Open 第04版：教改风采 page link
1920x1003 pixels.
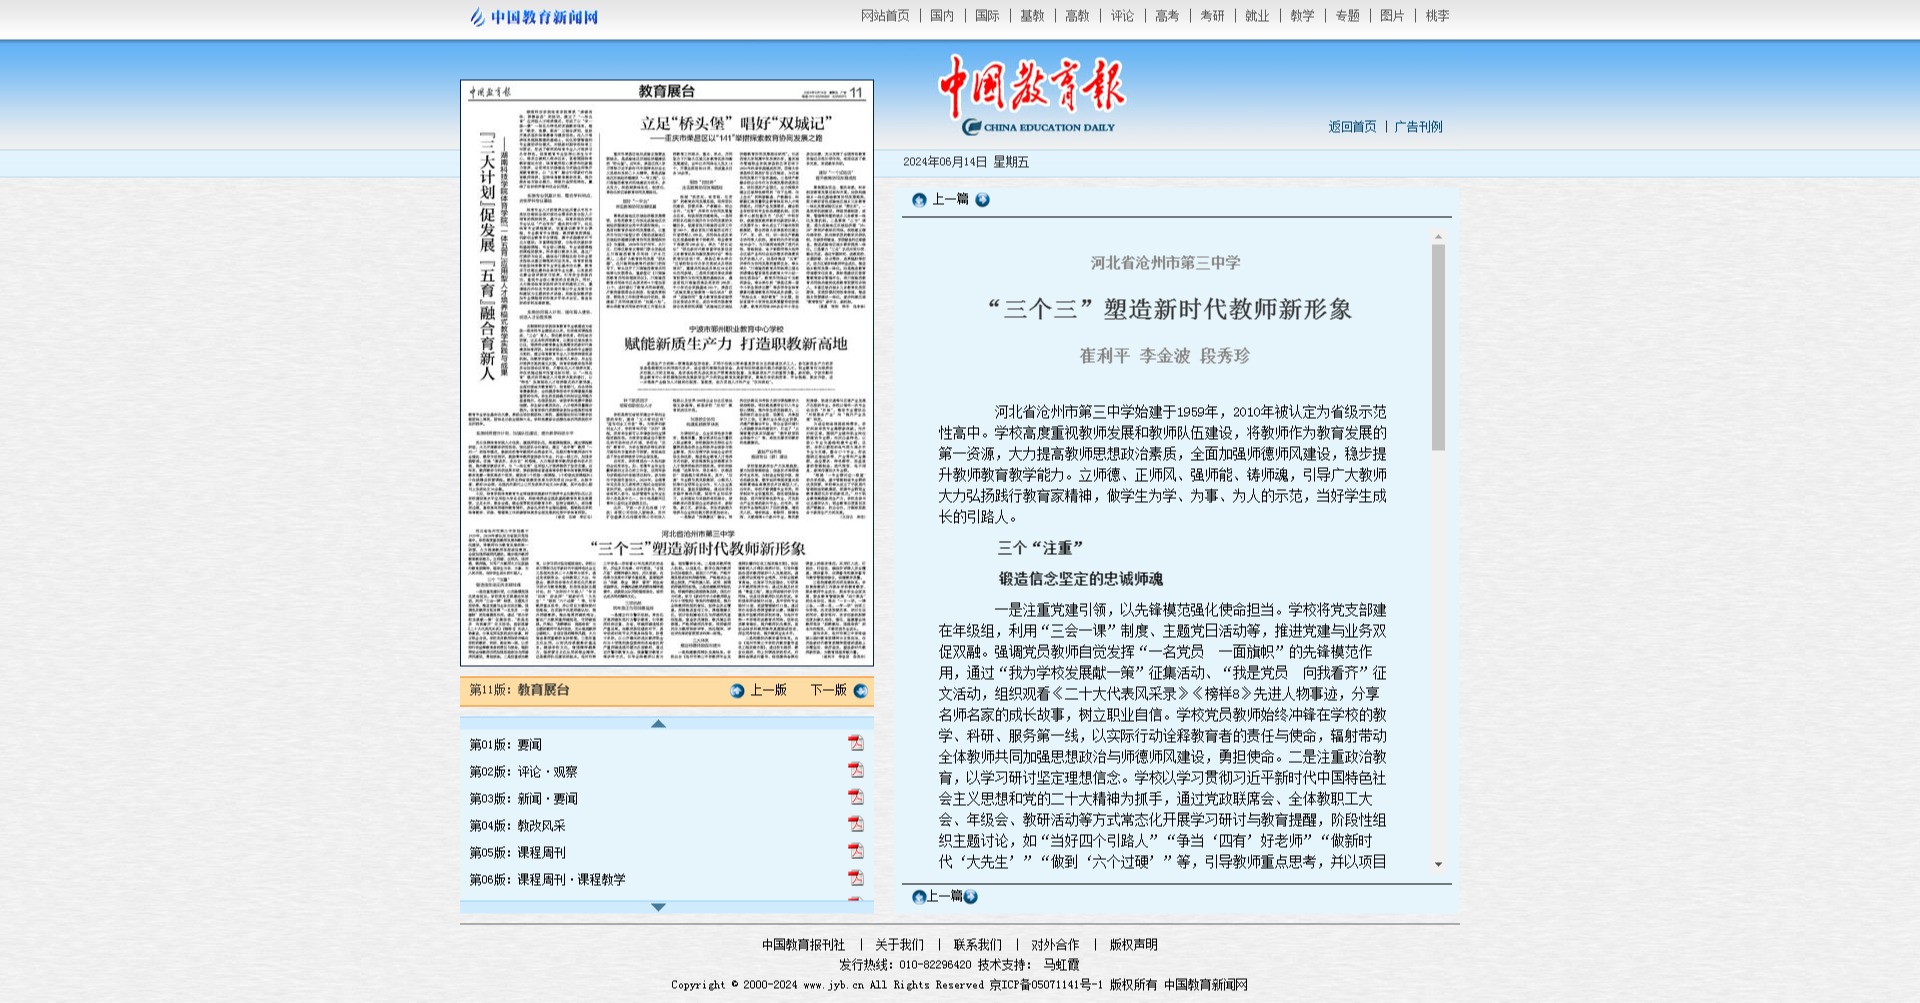518,826
